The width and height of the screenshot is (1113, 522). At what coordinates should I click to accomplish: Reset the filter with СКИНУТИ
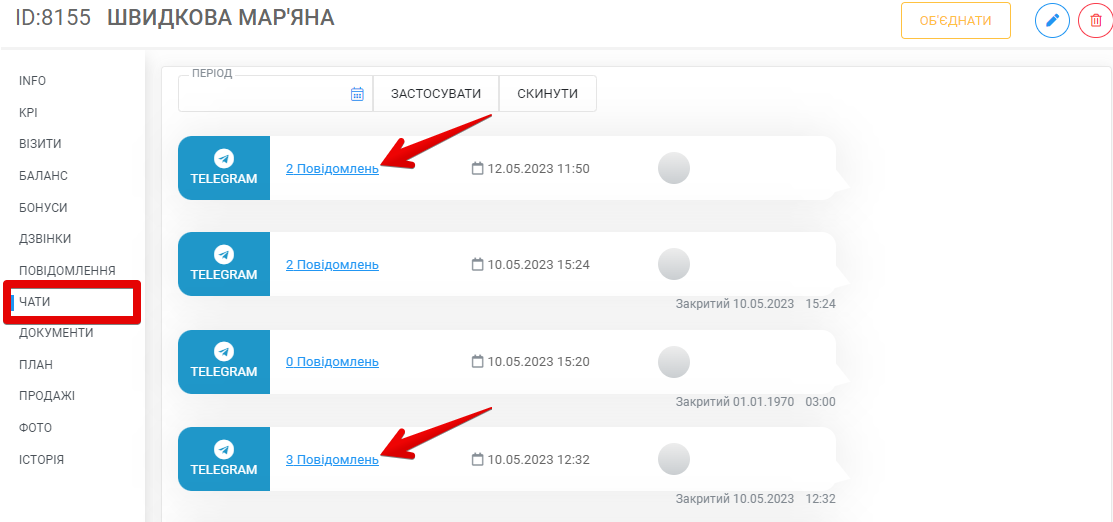pyautogui.click(x=547, y=94)
